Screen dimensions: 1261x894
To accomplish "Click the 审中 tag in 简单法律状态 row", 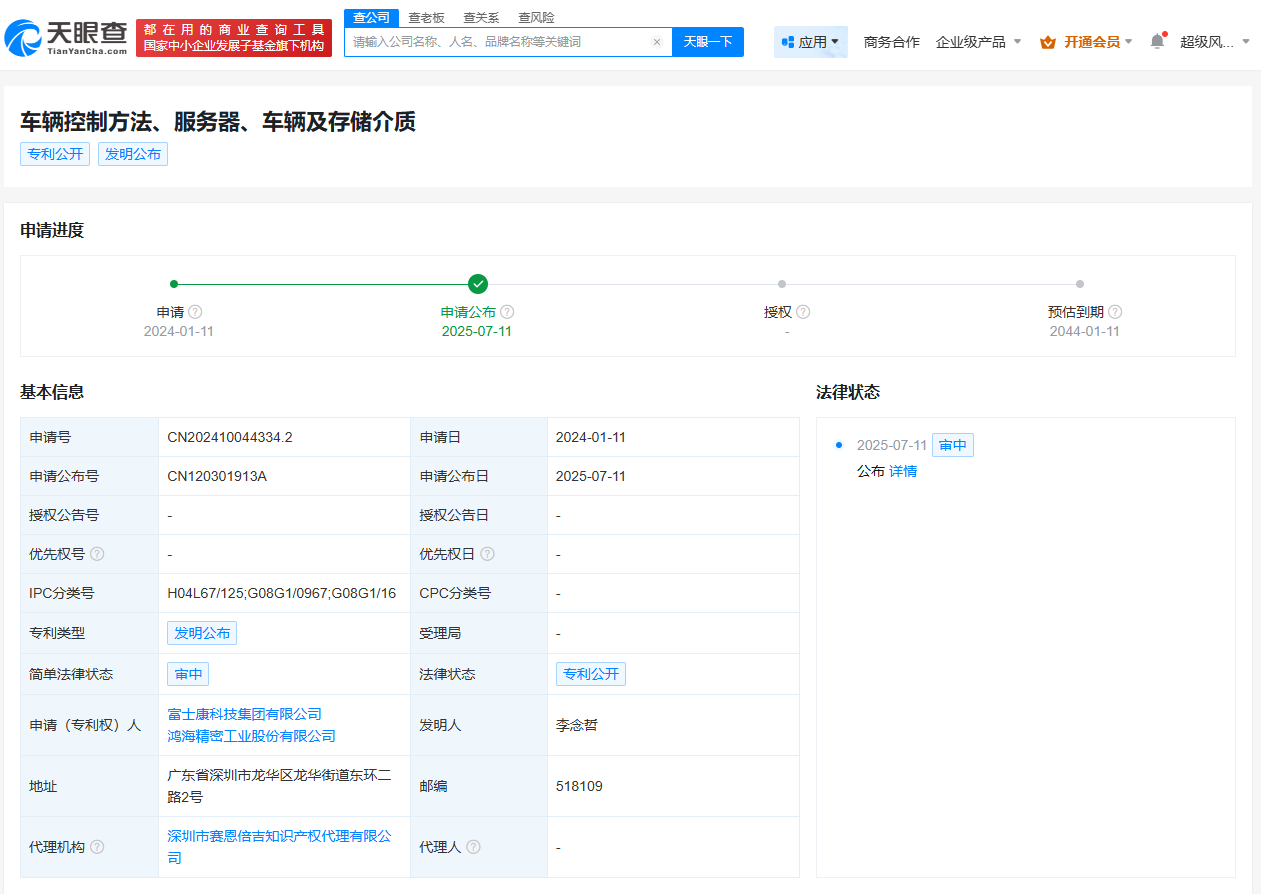I will [188, 674].
